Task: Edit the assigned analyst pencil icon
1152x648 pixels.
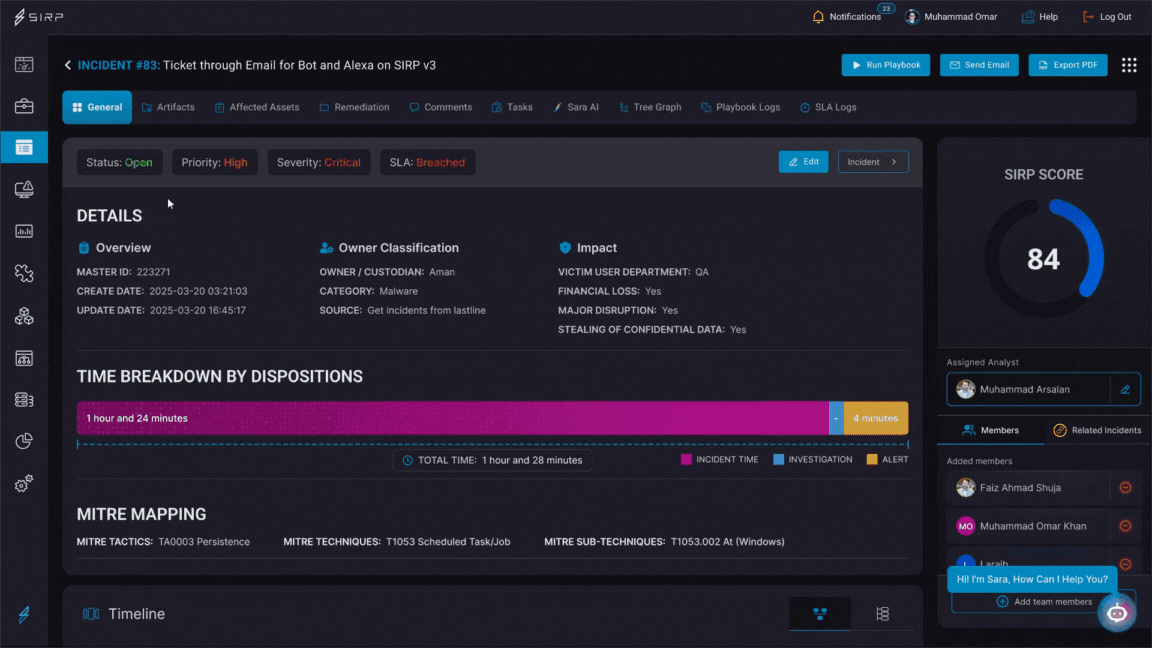Action: pyautogui.click(x=1125, y=389)
